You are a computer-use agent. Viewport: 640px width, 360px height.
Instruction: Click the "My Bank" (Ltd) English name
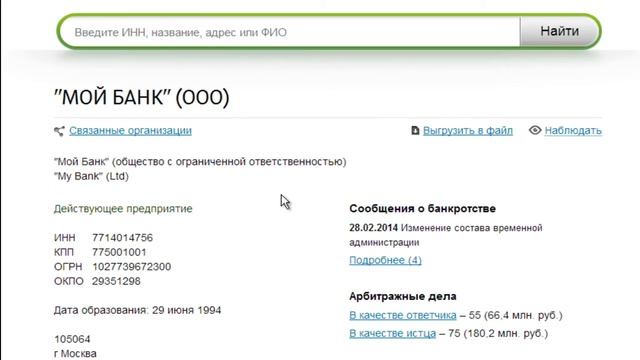(91, 176)
